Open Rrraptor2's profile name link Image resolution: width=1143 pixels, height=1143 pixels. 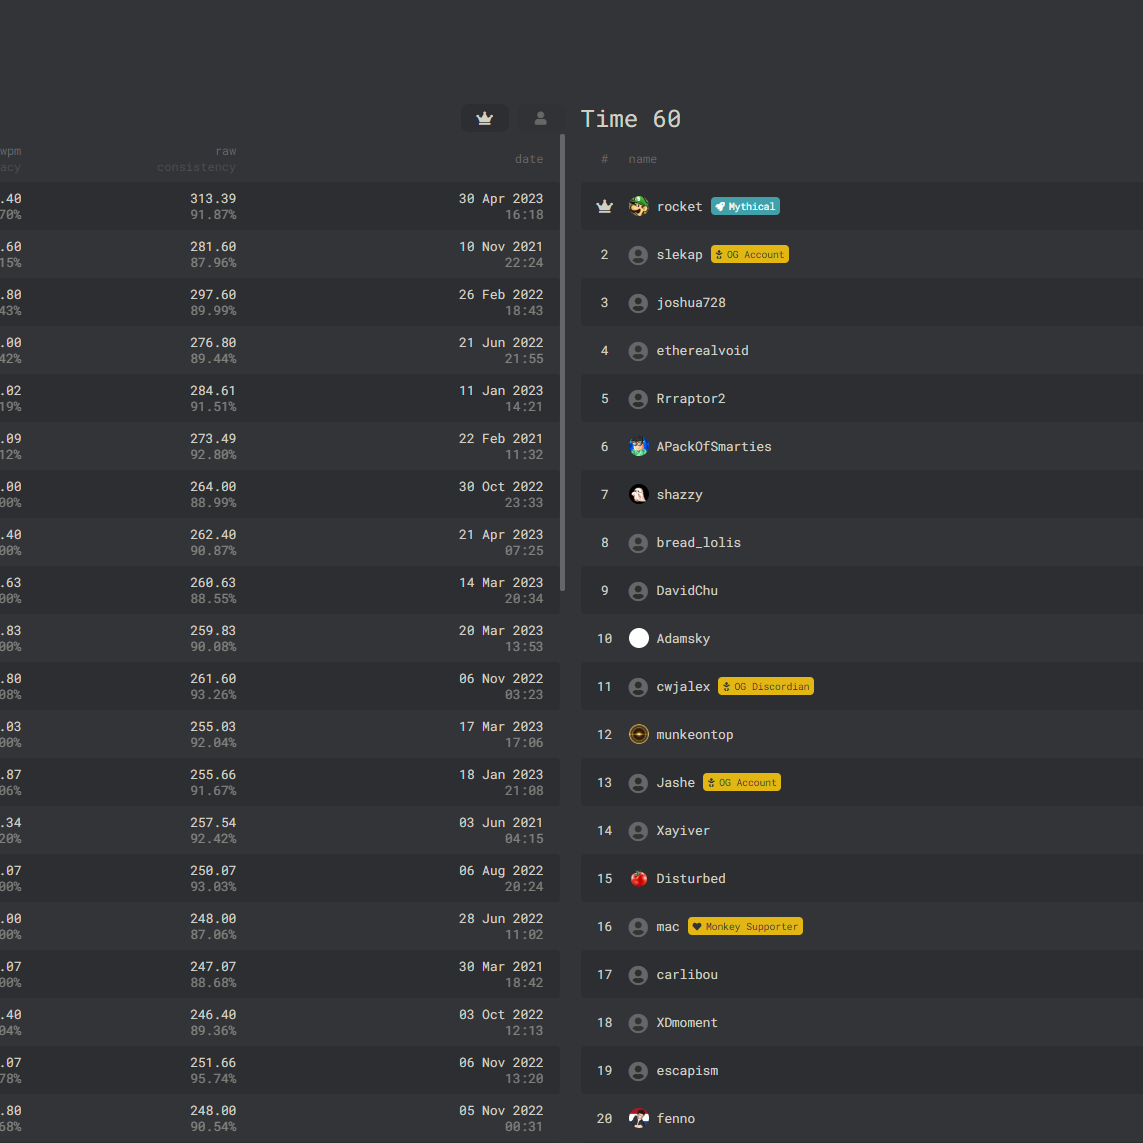(691, 399)
